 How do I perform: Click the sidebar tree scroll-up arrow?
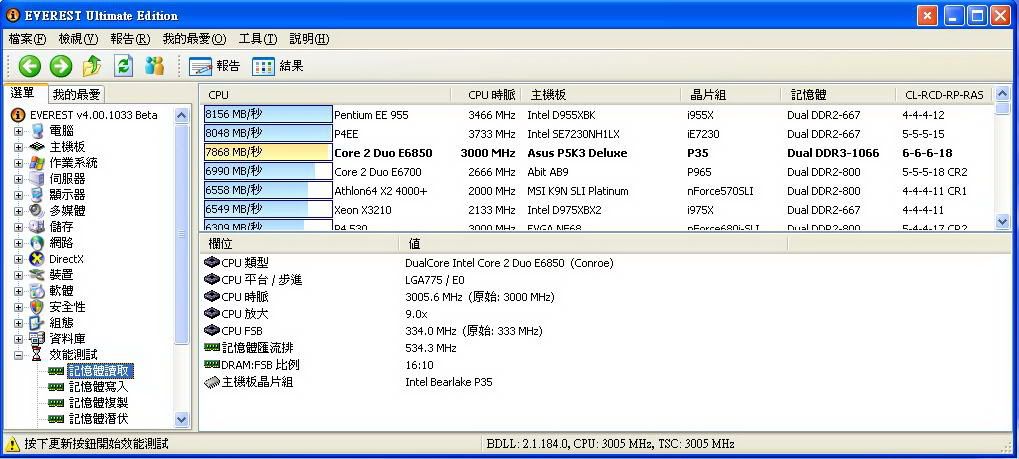(182, 115)
